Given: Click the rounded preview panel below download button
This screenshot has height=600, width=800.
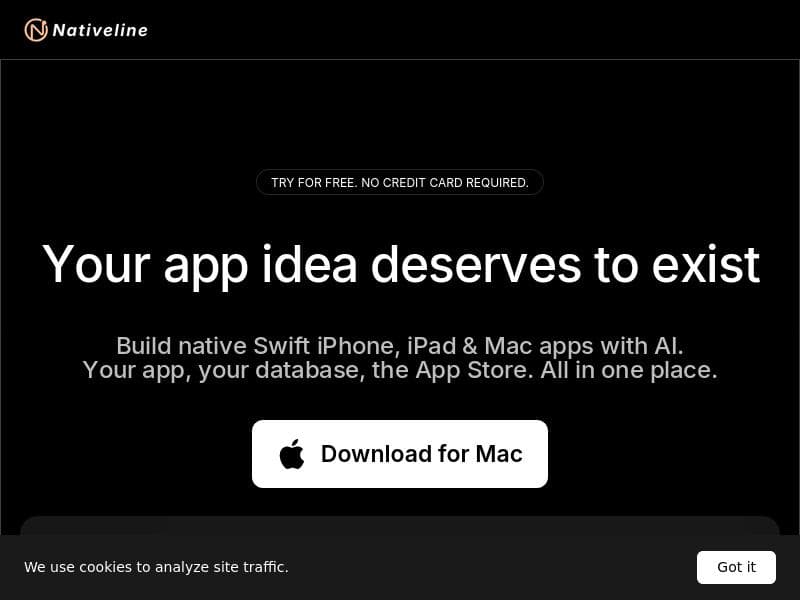Looking at the screenshot, I should tap(400, 526).
